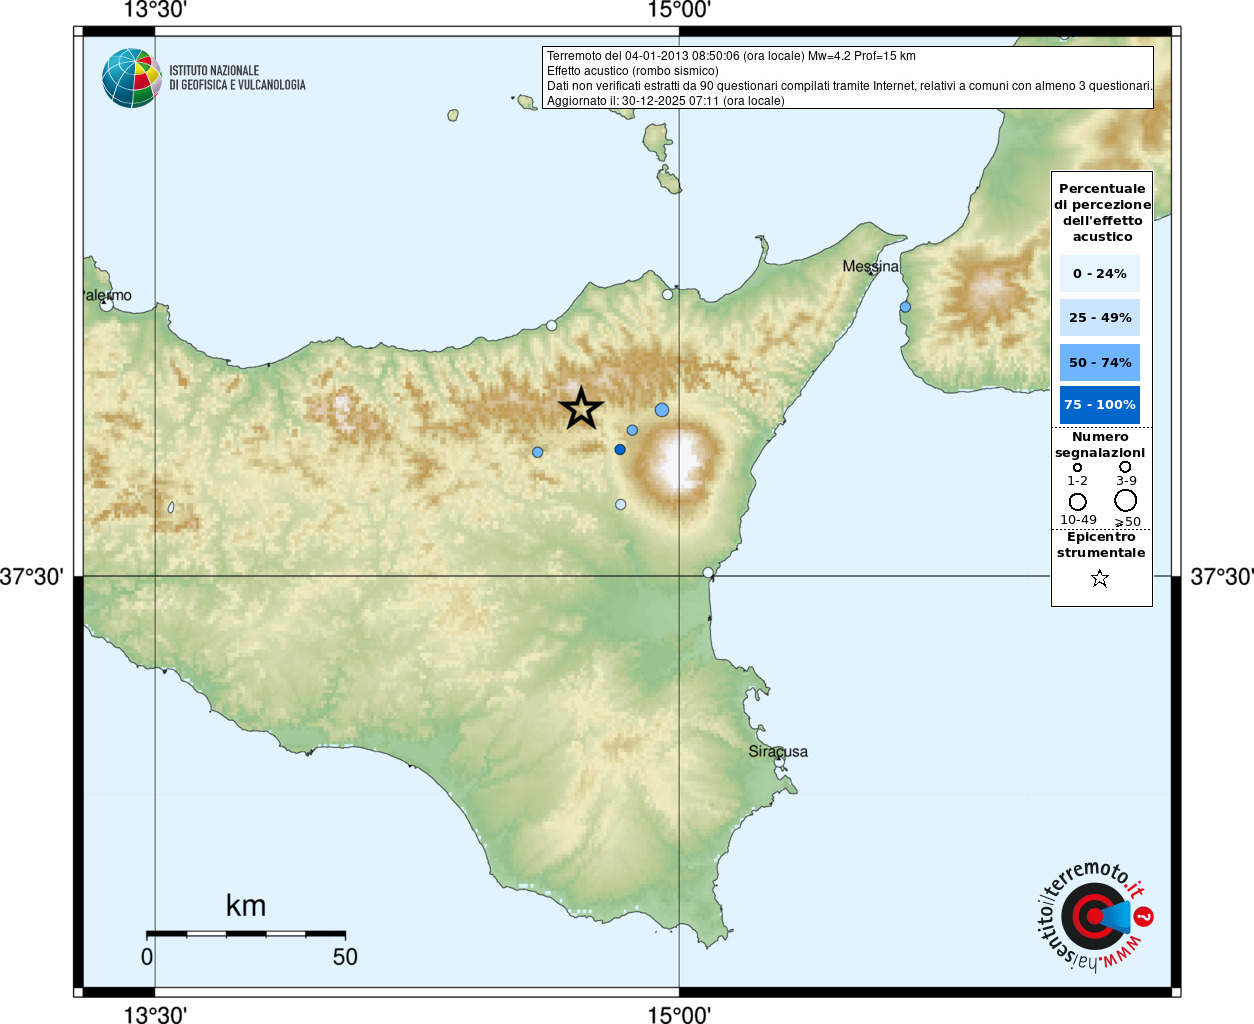Click the epicenter star marker on map
The image size is (1254, 1024).
click(x=581, y=409)
